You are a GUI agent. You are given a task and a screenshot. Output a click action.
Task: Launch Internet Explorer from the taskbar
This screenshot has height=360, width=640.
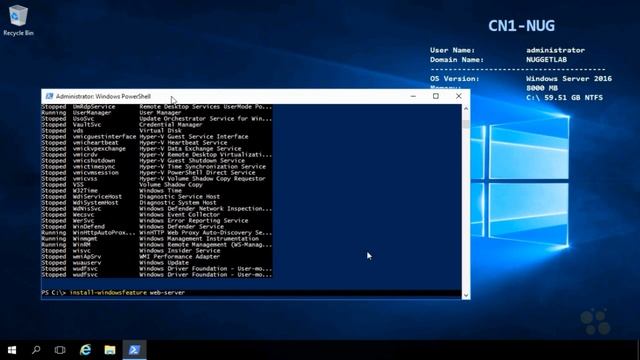pyautogui.click(x=85, y=350)
